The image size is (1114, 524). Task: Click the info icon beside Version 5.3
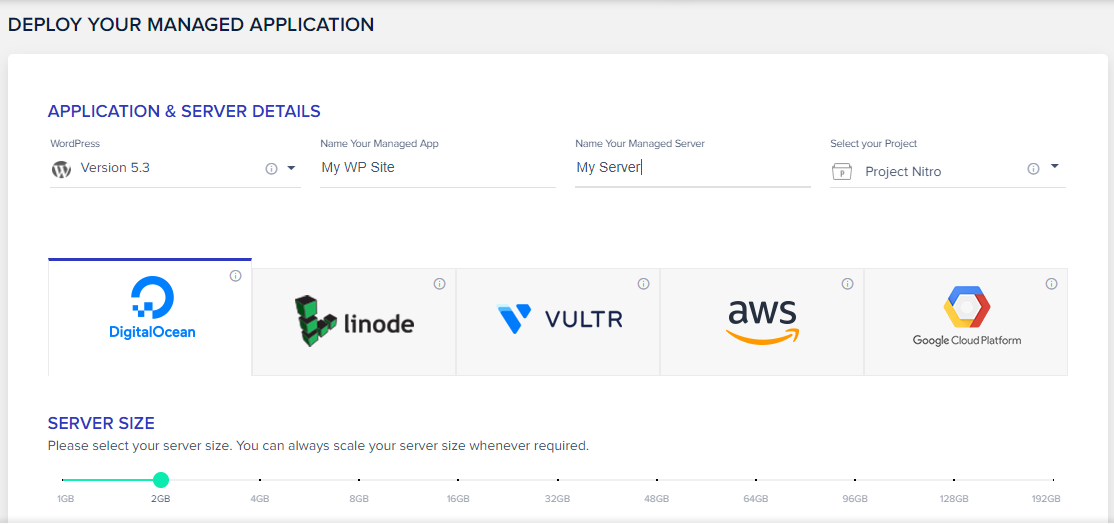(x=271, y=169)
